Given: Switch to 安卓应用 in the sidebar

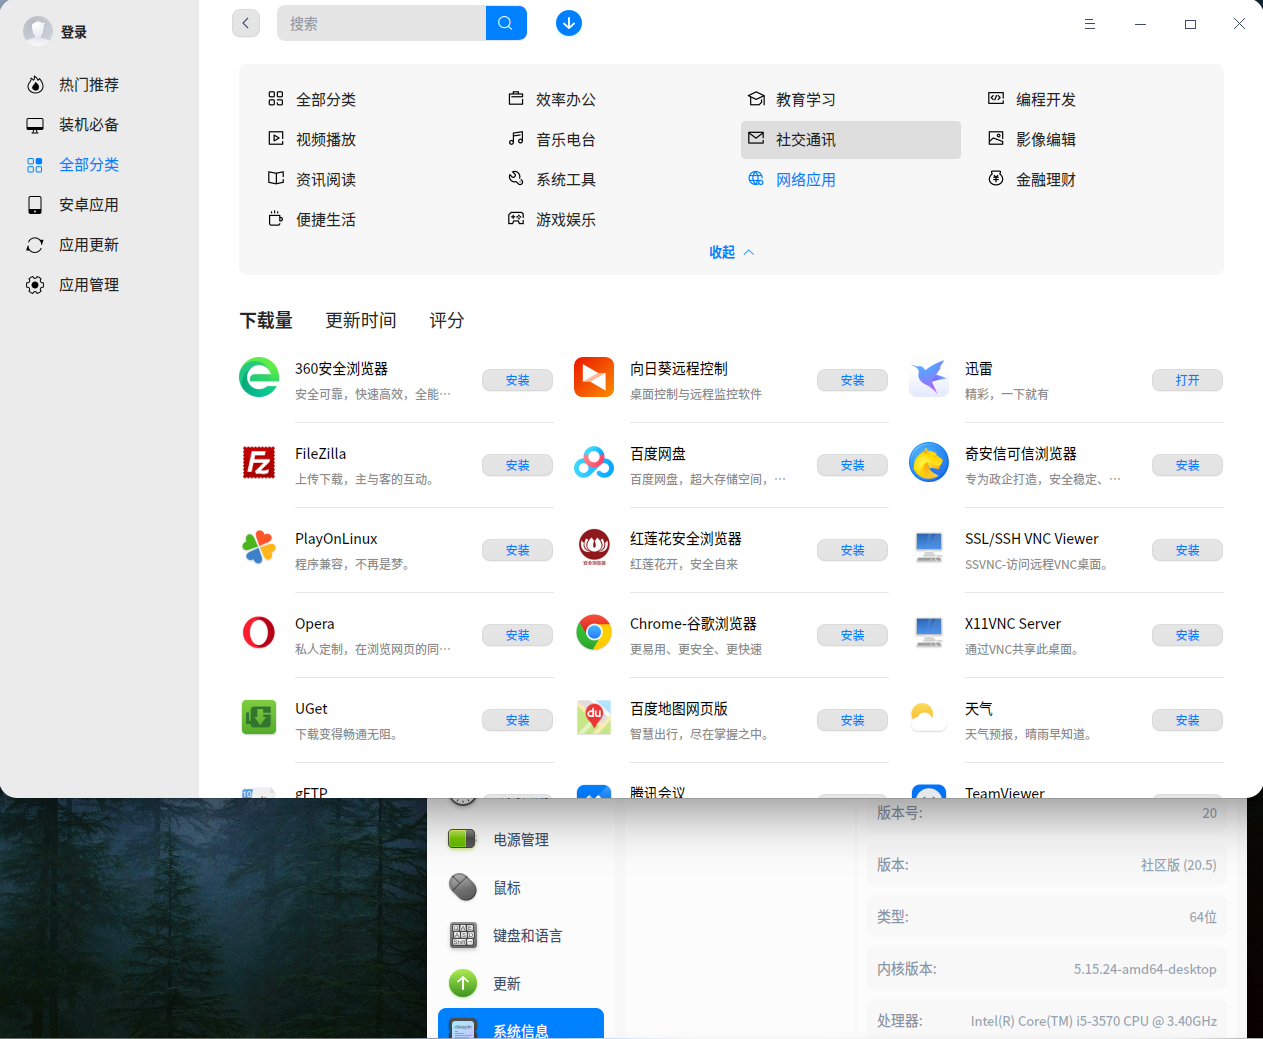Looking at the screenshot, I should (x=88, y=204).
